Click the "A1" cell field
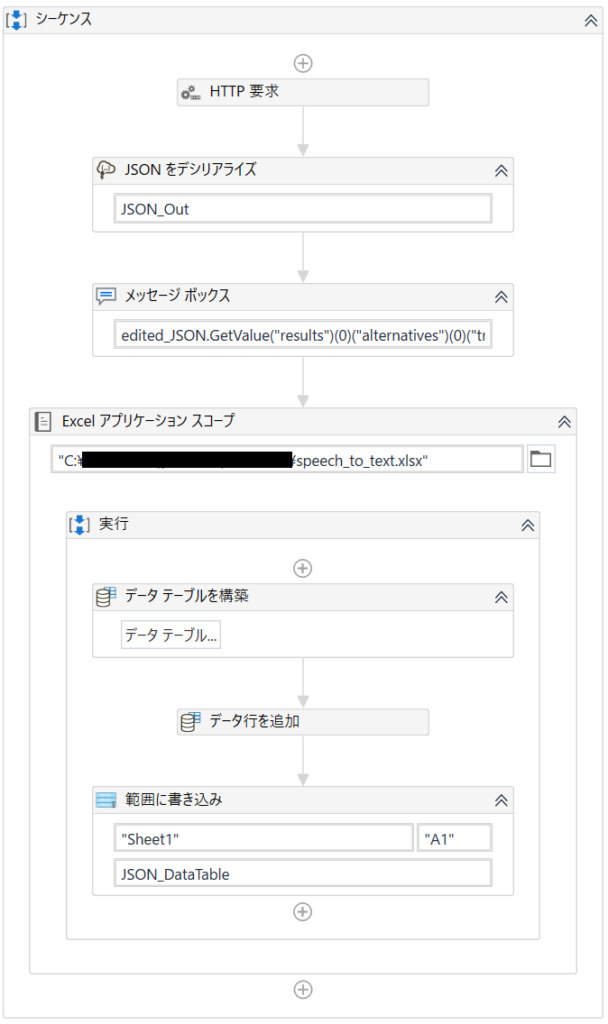 tap(455, 839)
